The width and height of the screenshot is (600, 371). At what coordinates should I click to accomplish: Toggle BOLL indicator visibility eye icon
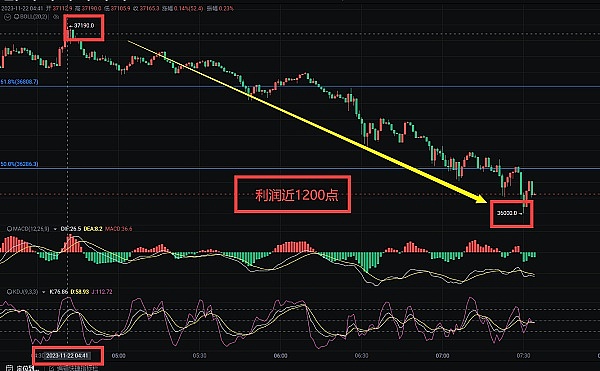(56, 17)
